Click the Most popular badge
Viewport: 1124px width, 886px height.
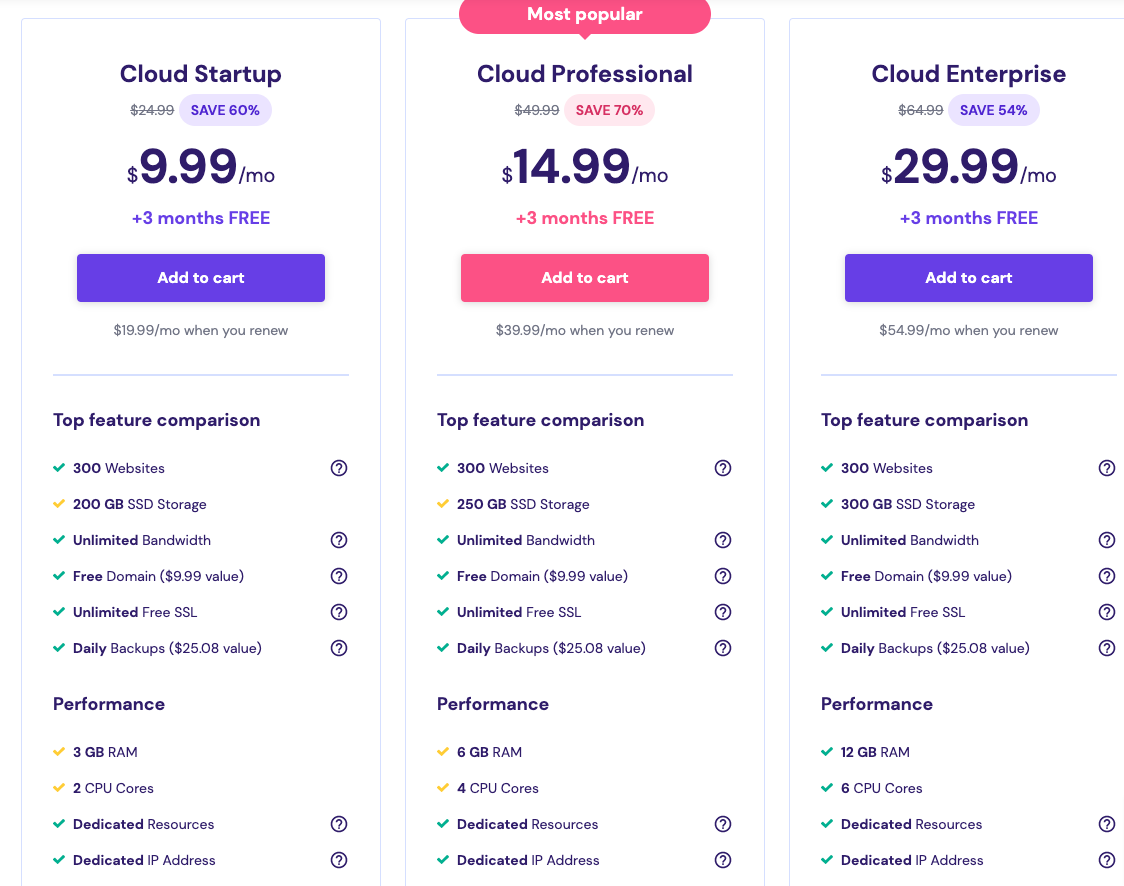point(584,14)
